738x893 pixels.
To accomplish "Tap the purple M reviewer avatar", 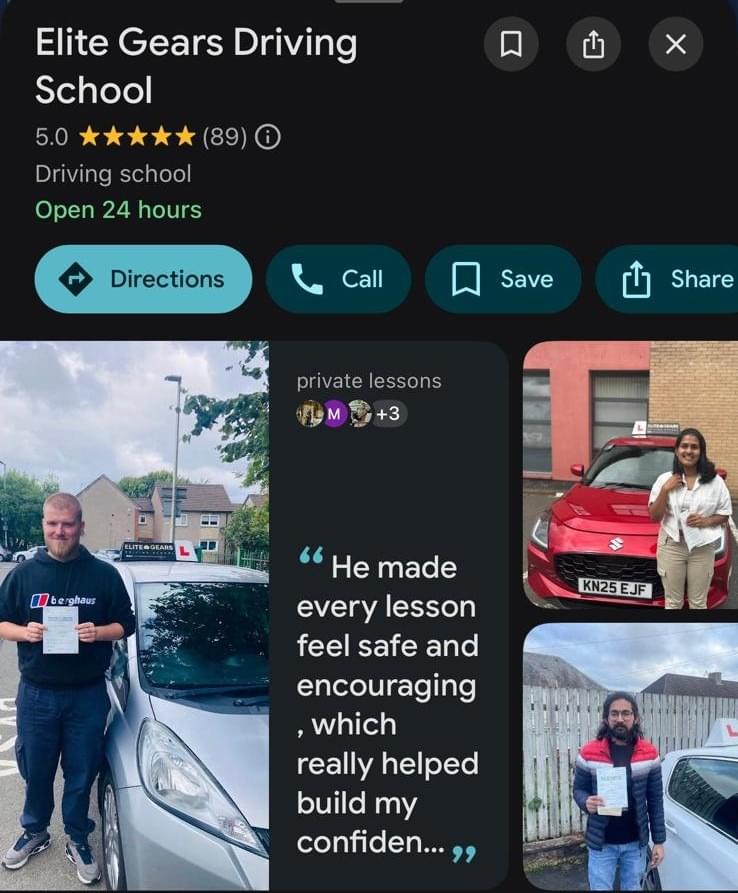I will (x=335, y=414).
